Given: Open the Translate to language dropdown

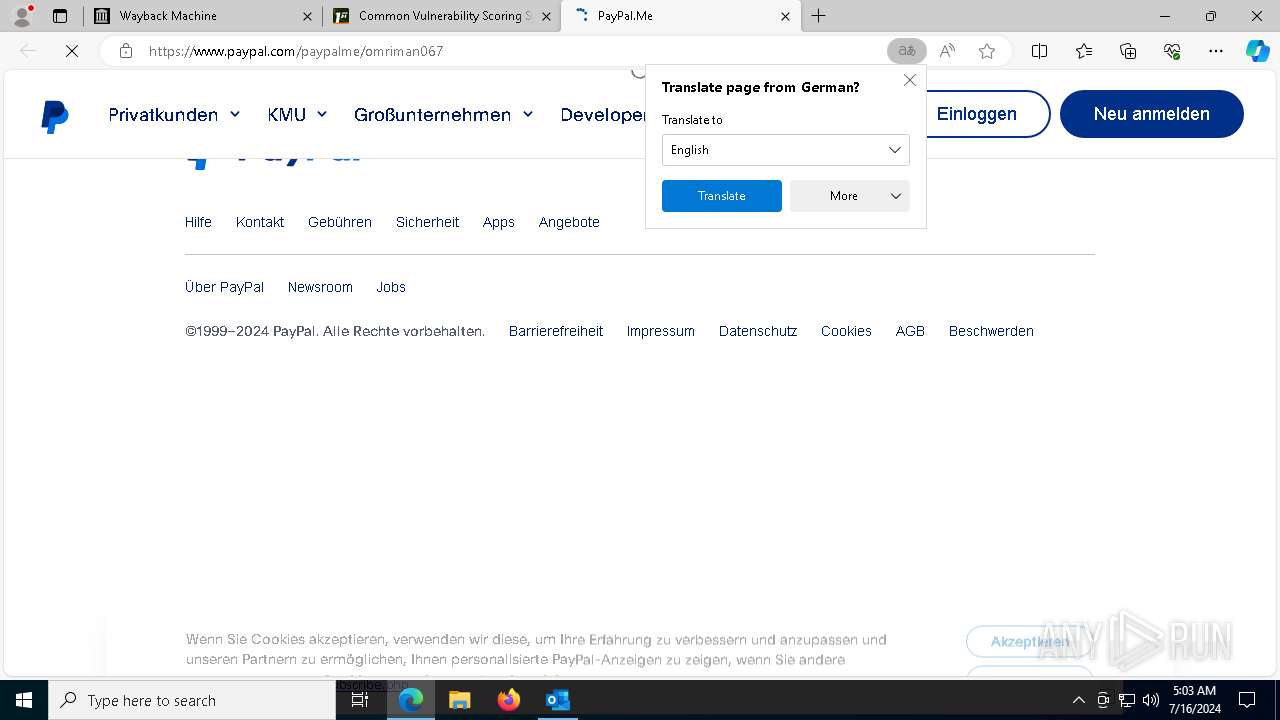Looking at the screenshot, I should click(x=786, y=150).
